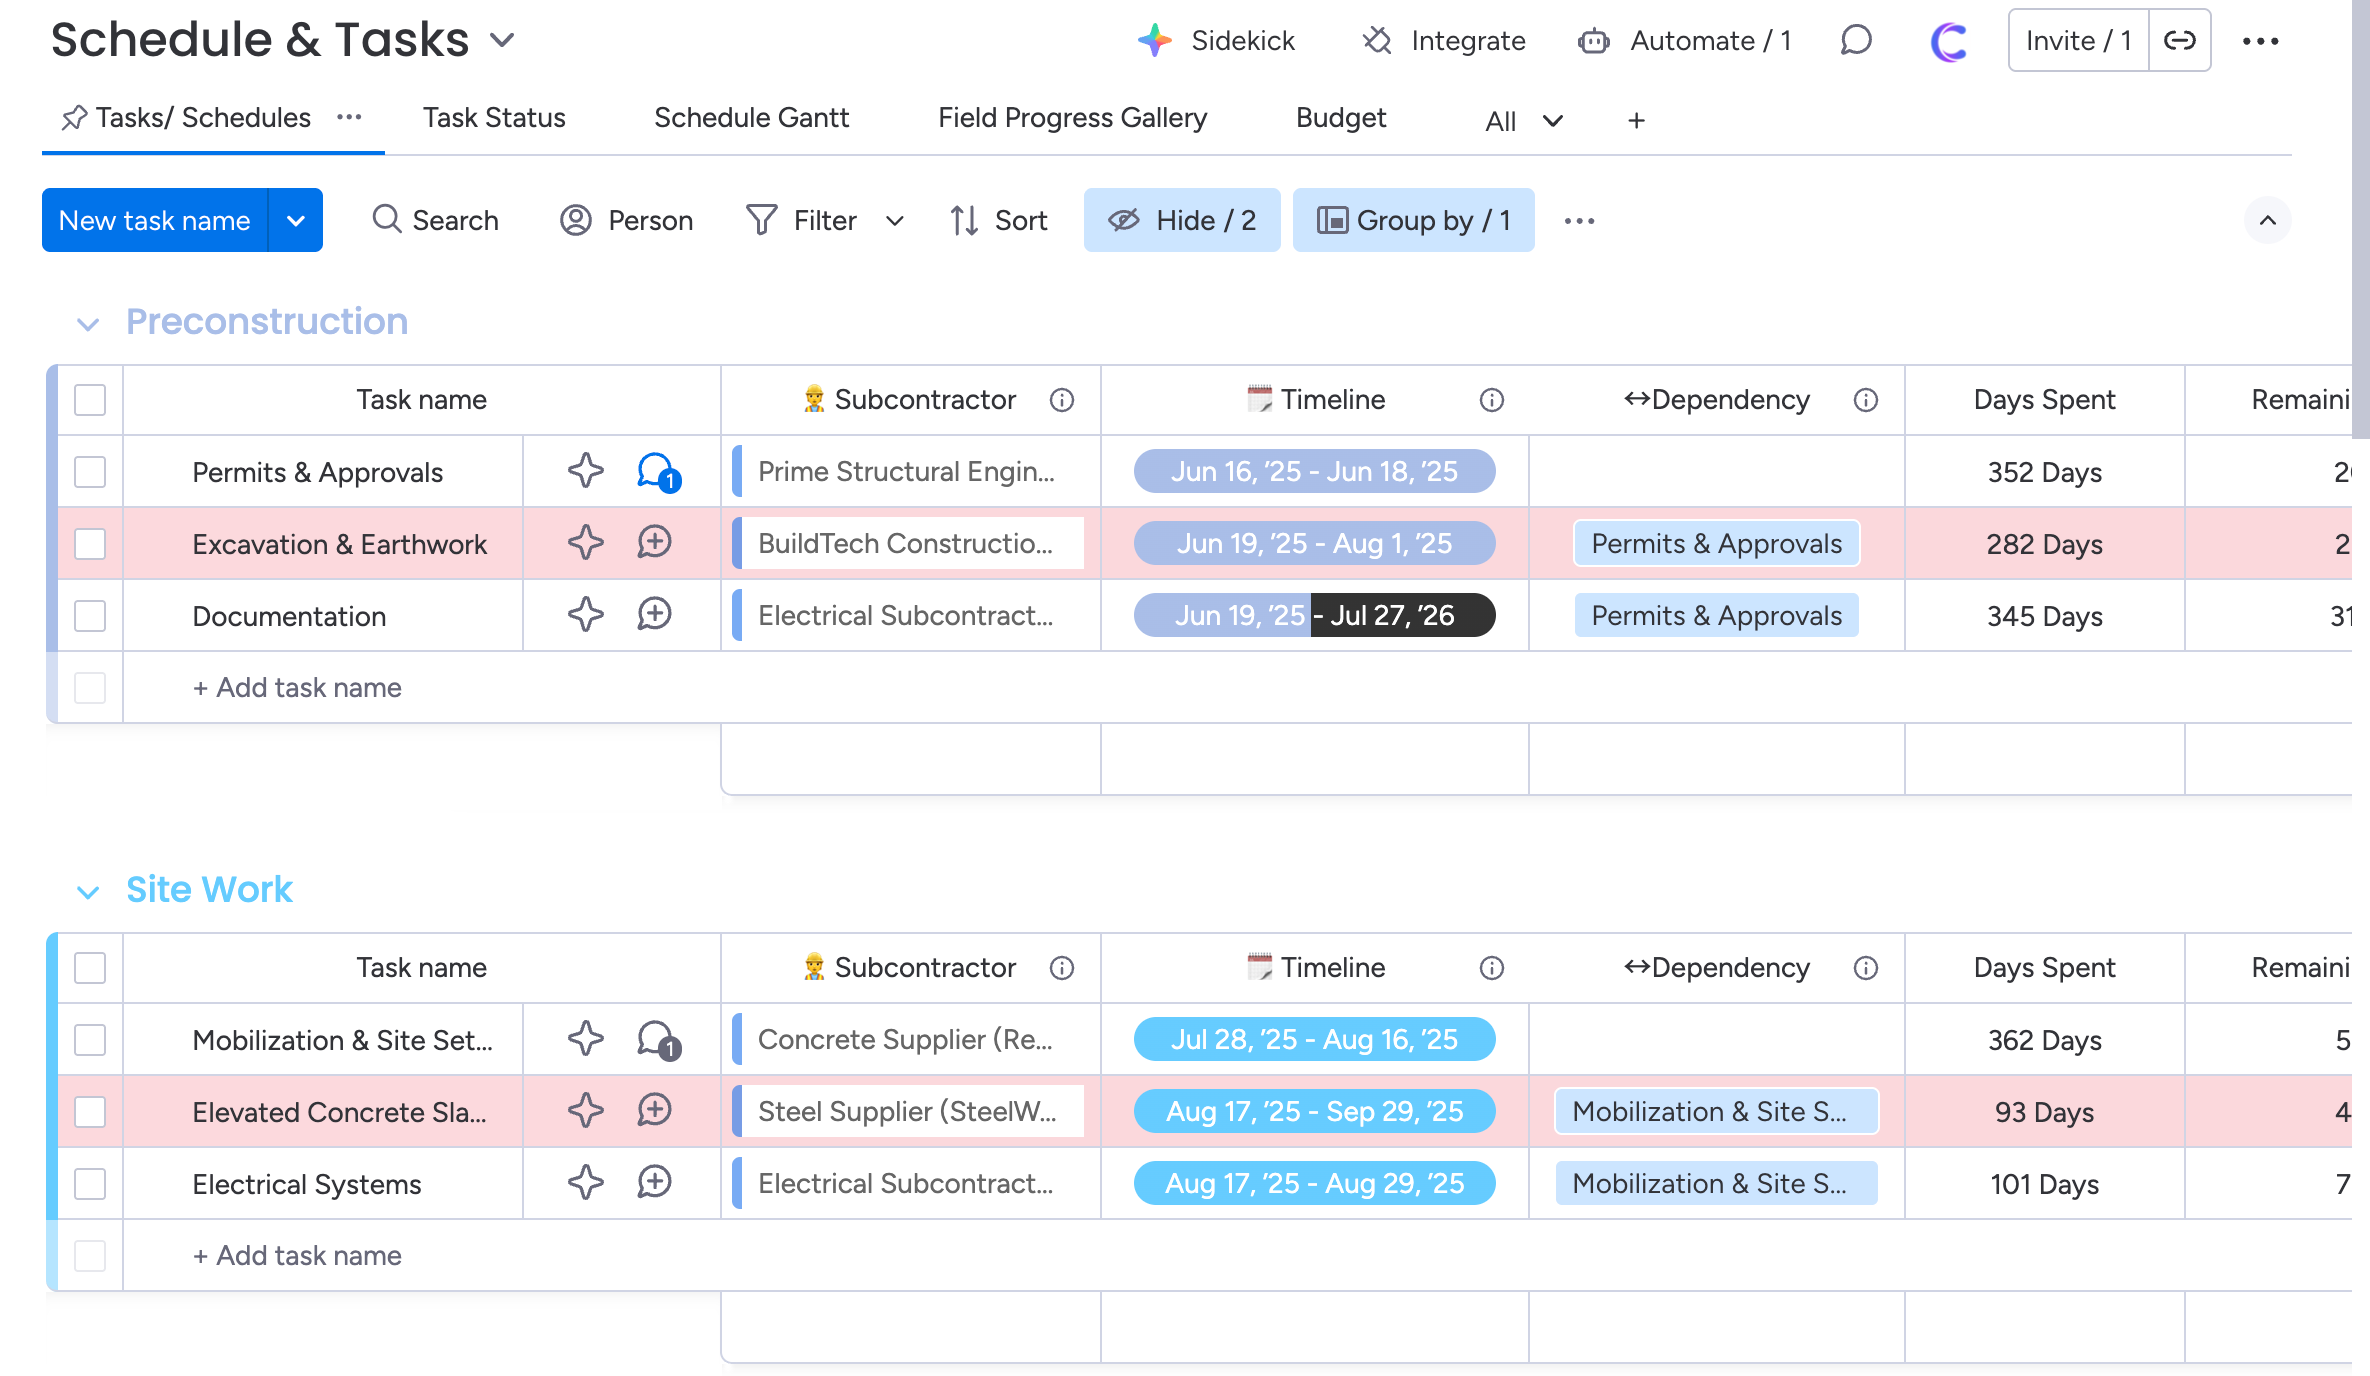Click the Invite / 1 button

[x=2078, y=41]
